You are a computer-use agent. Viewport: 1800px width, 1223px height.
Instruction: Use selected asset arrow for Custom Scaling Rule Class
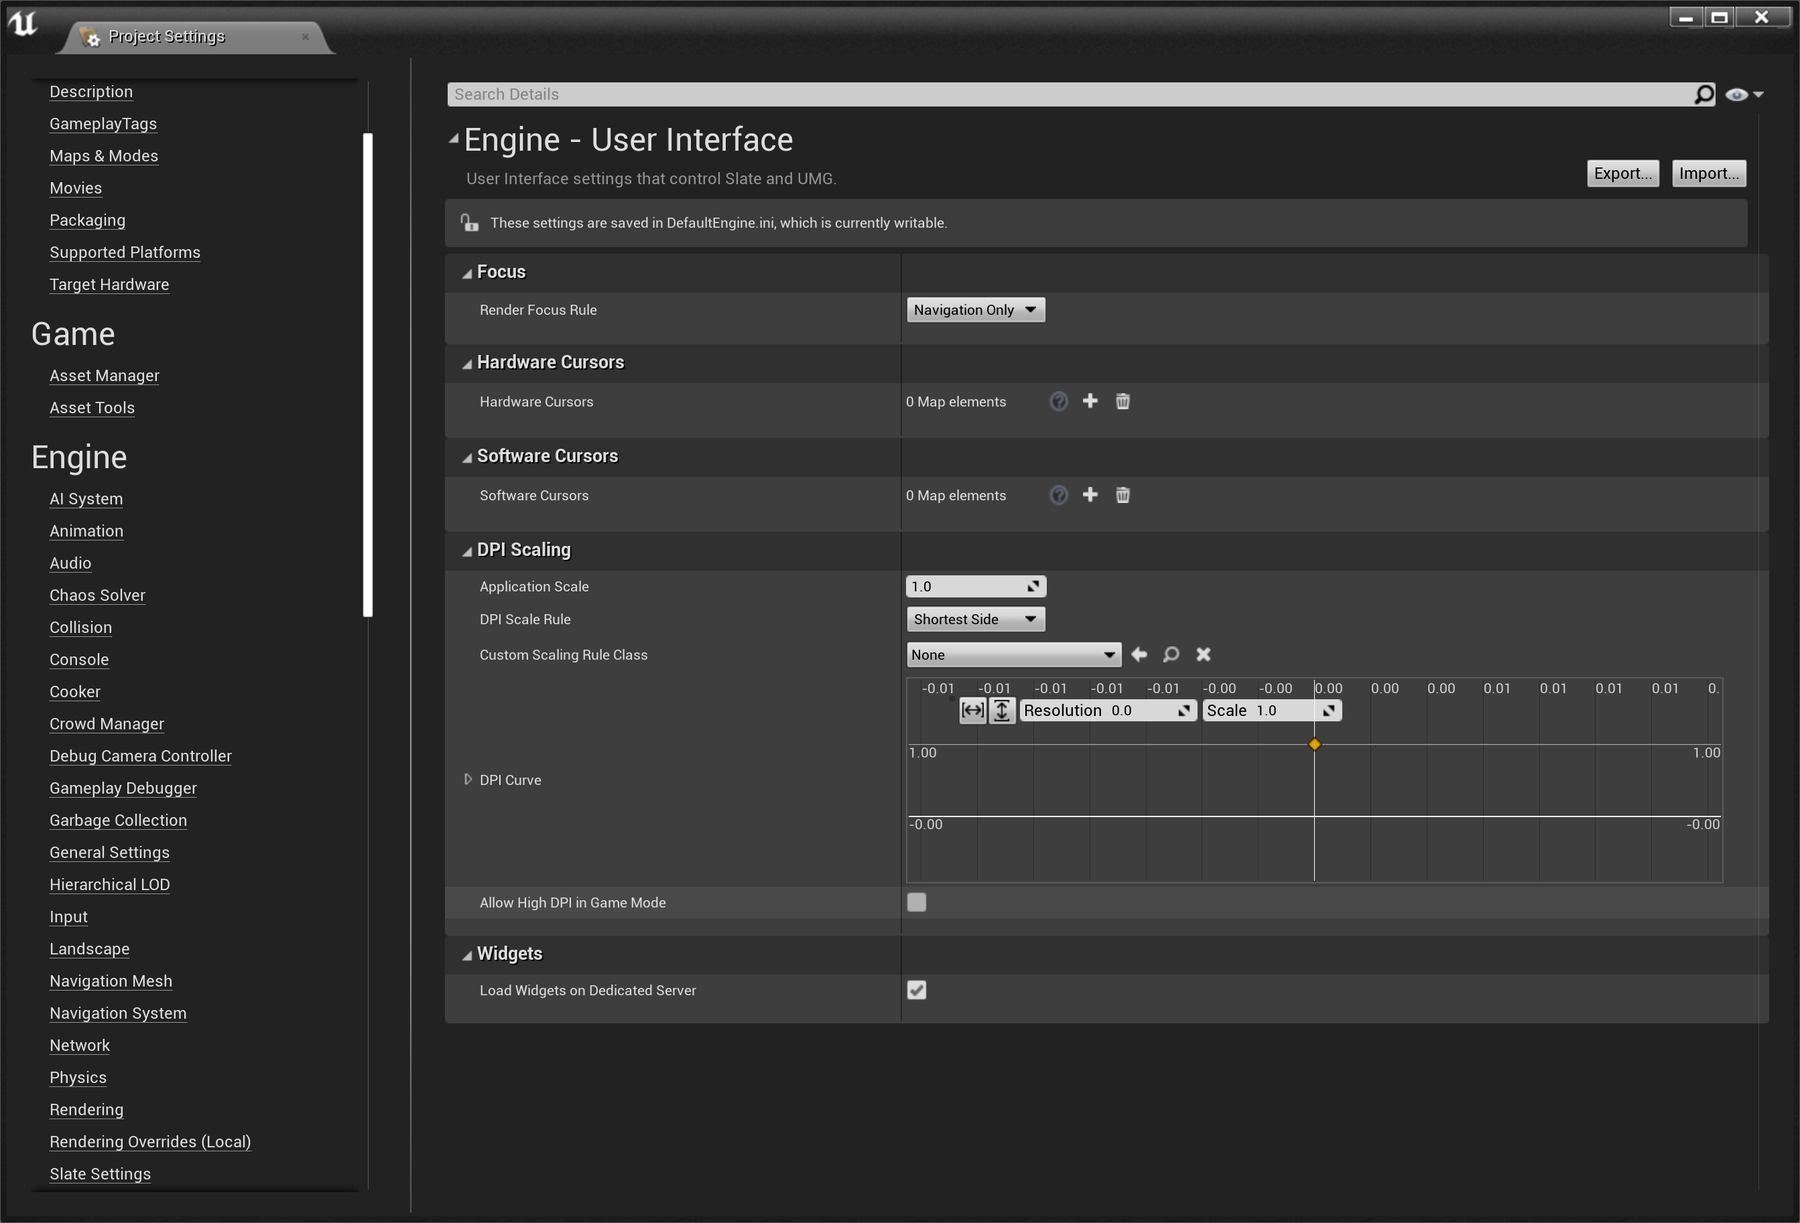pyautogui.click(x=1139, y=654)
